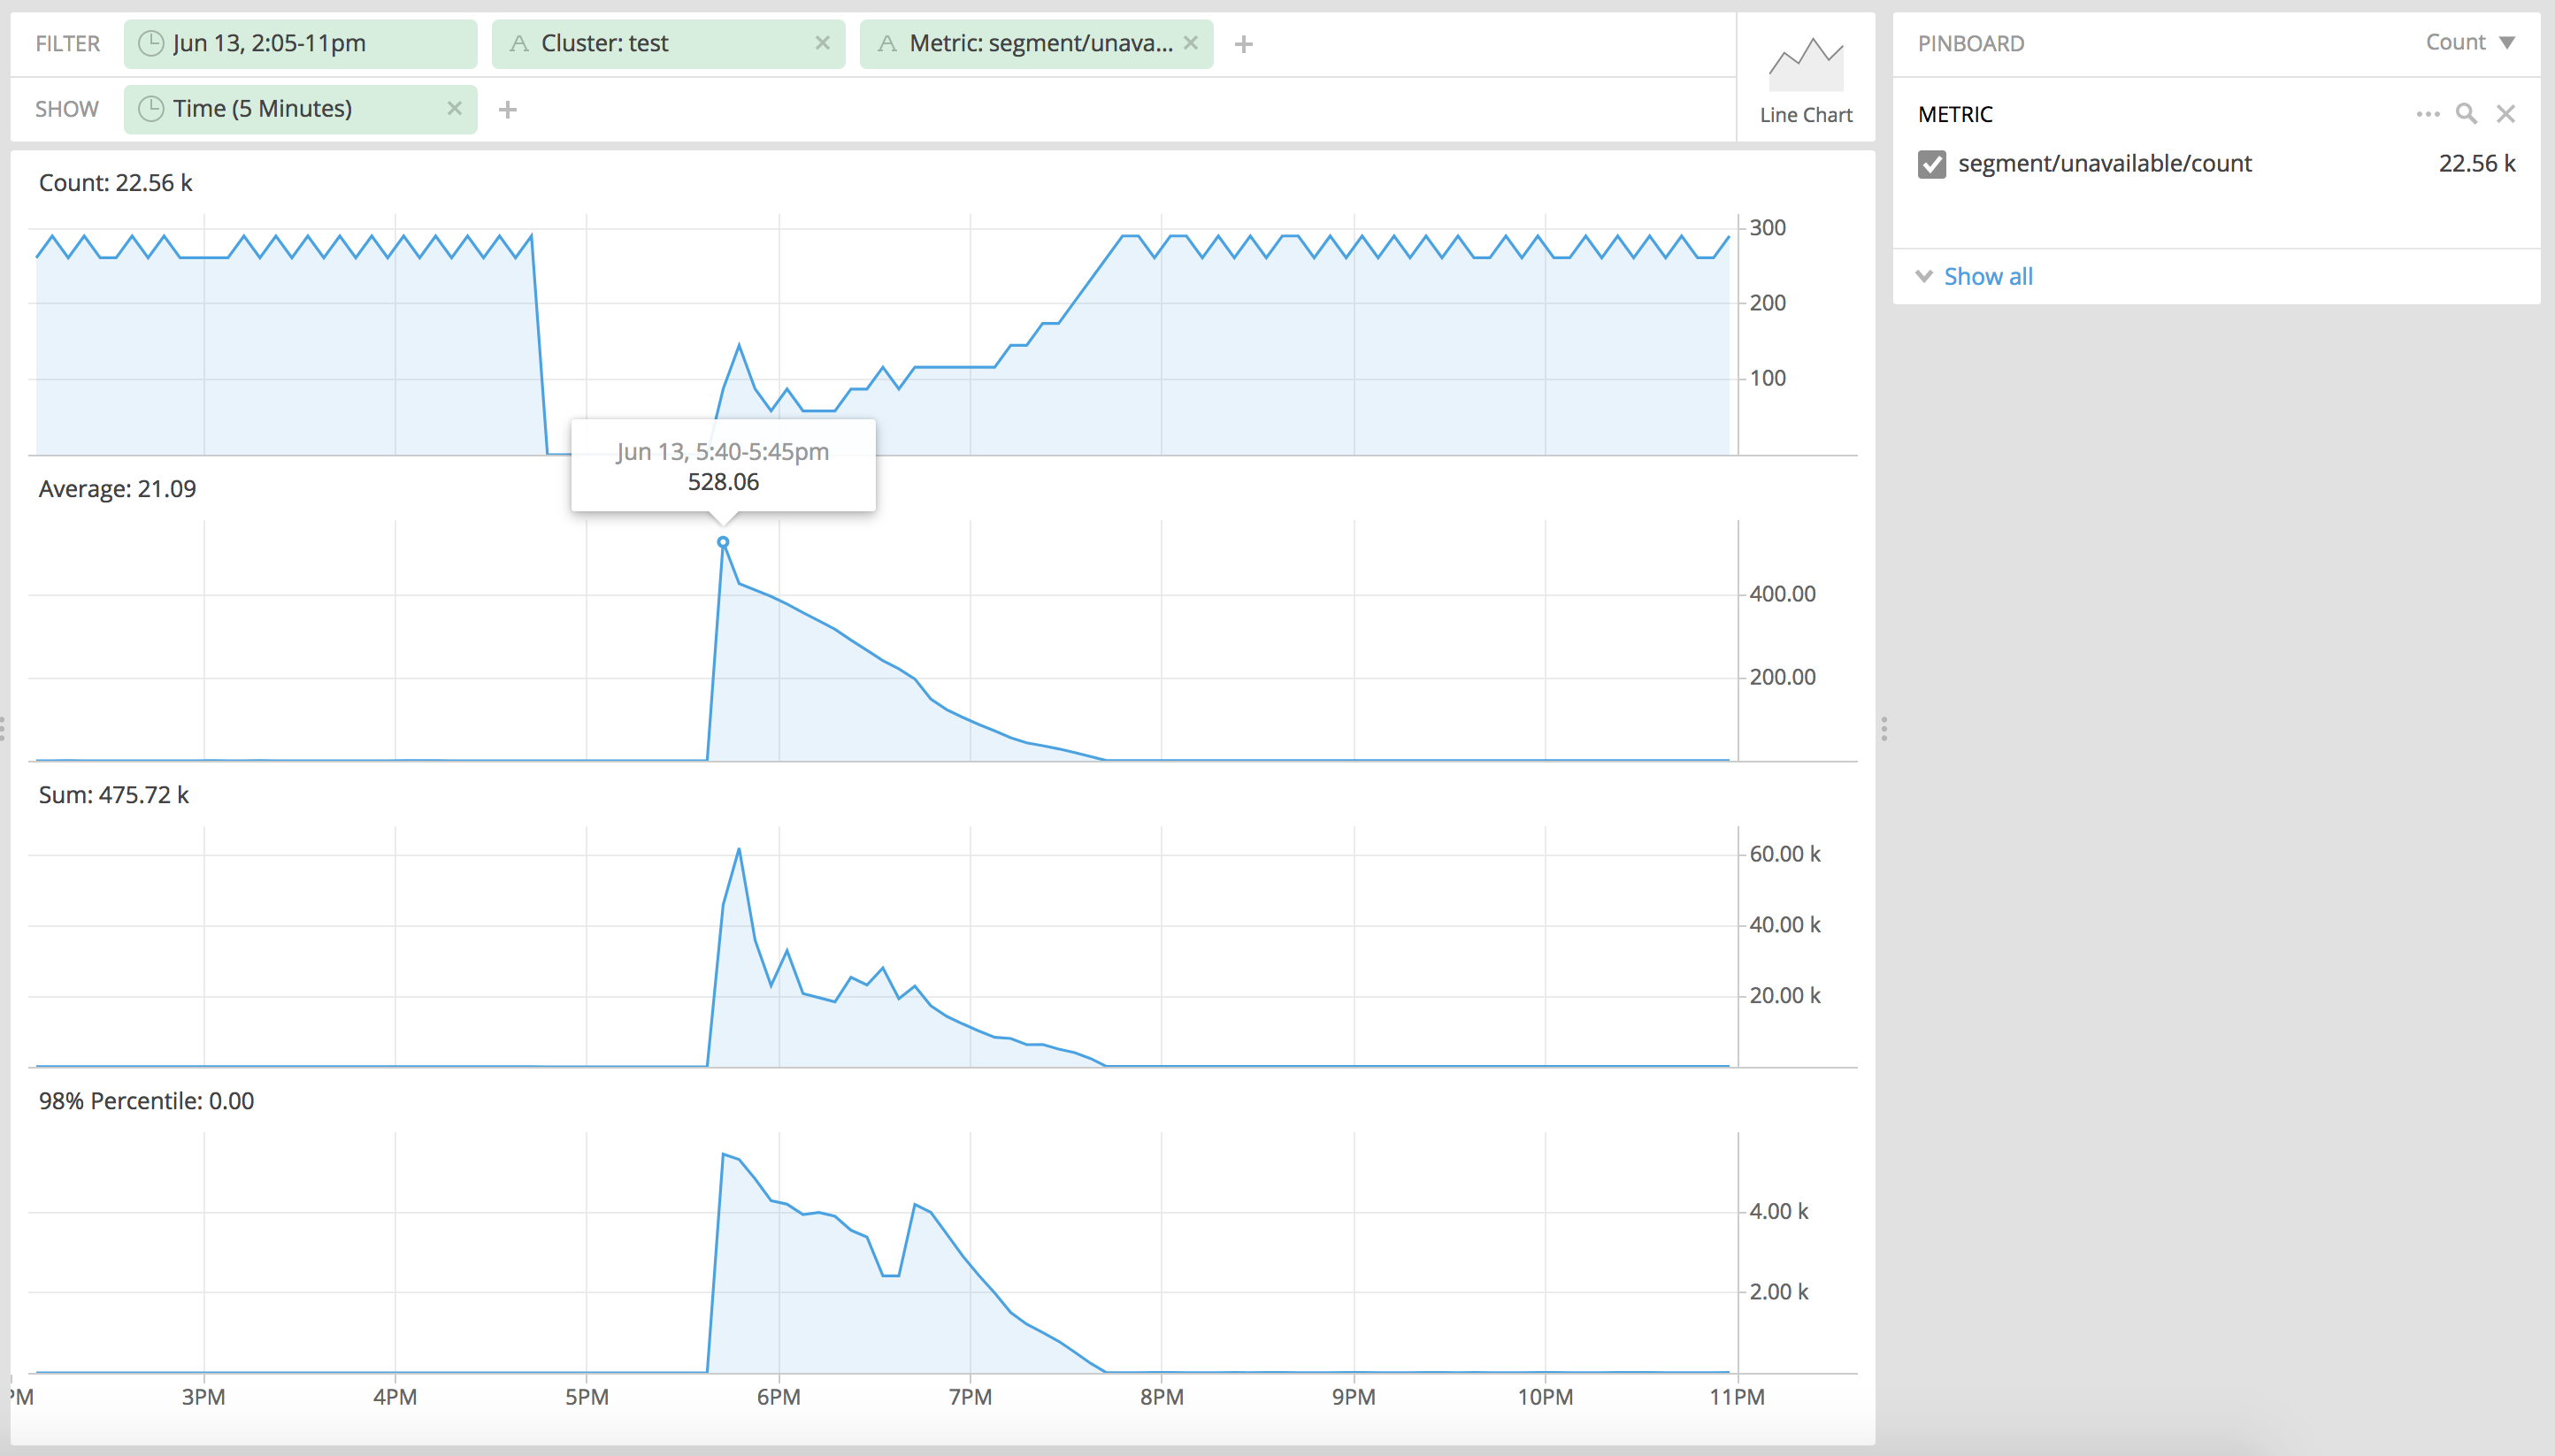Remove the Metric segment/unavailable filter

[1190, 43]
